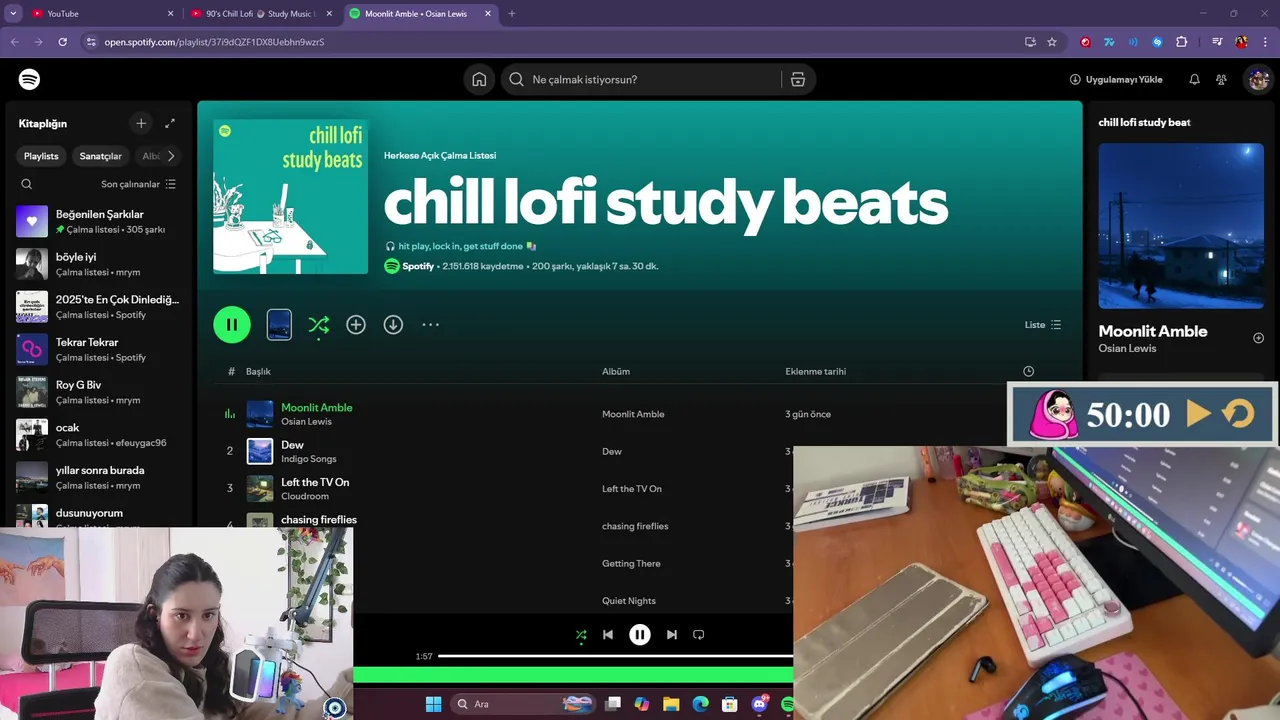Open the blue sound waves browser extension

pyautogui.click(x=1133, y=42)
